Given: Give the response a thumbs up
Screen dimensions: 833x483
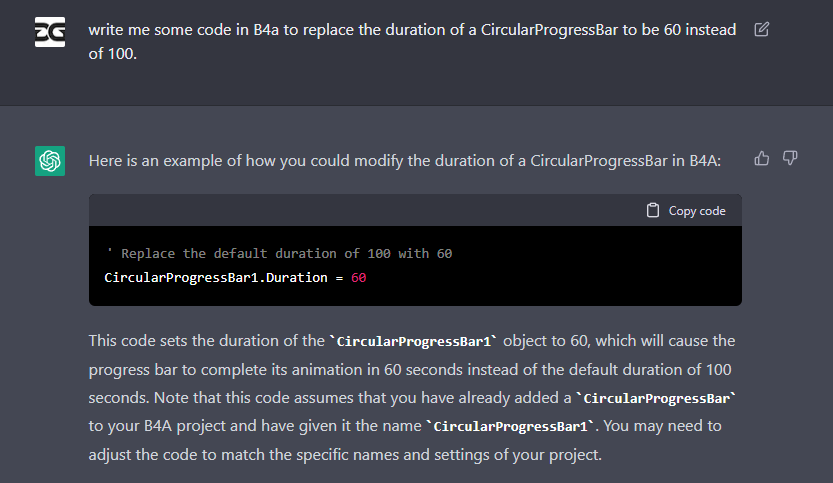Looking at the screenshot, I should pos(762,159).
